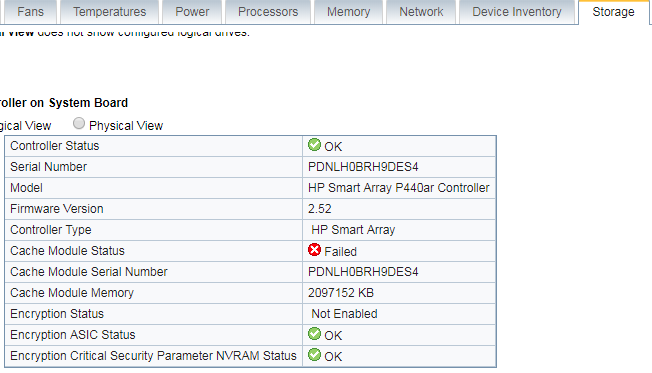Open the Fans tab
The height and width of the screenshot is (373, 652).
28,12
